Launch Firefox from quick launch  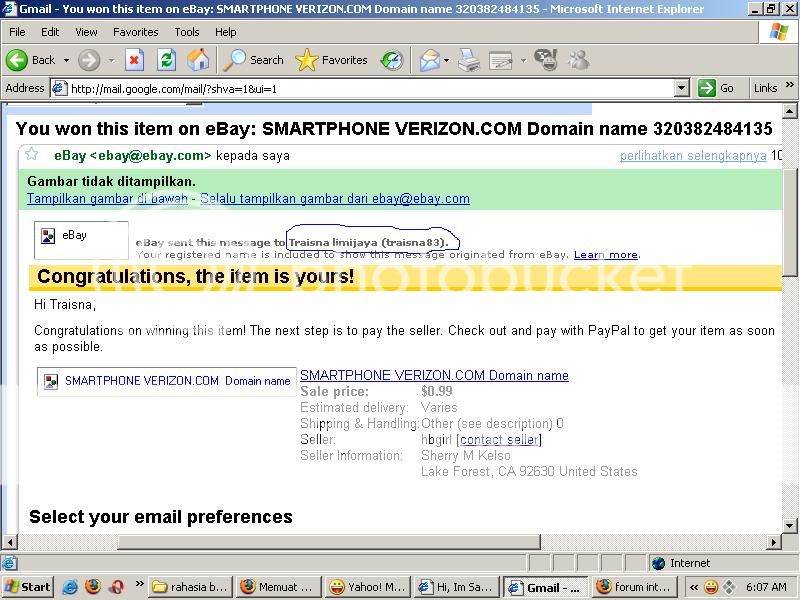[93, 587]
